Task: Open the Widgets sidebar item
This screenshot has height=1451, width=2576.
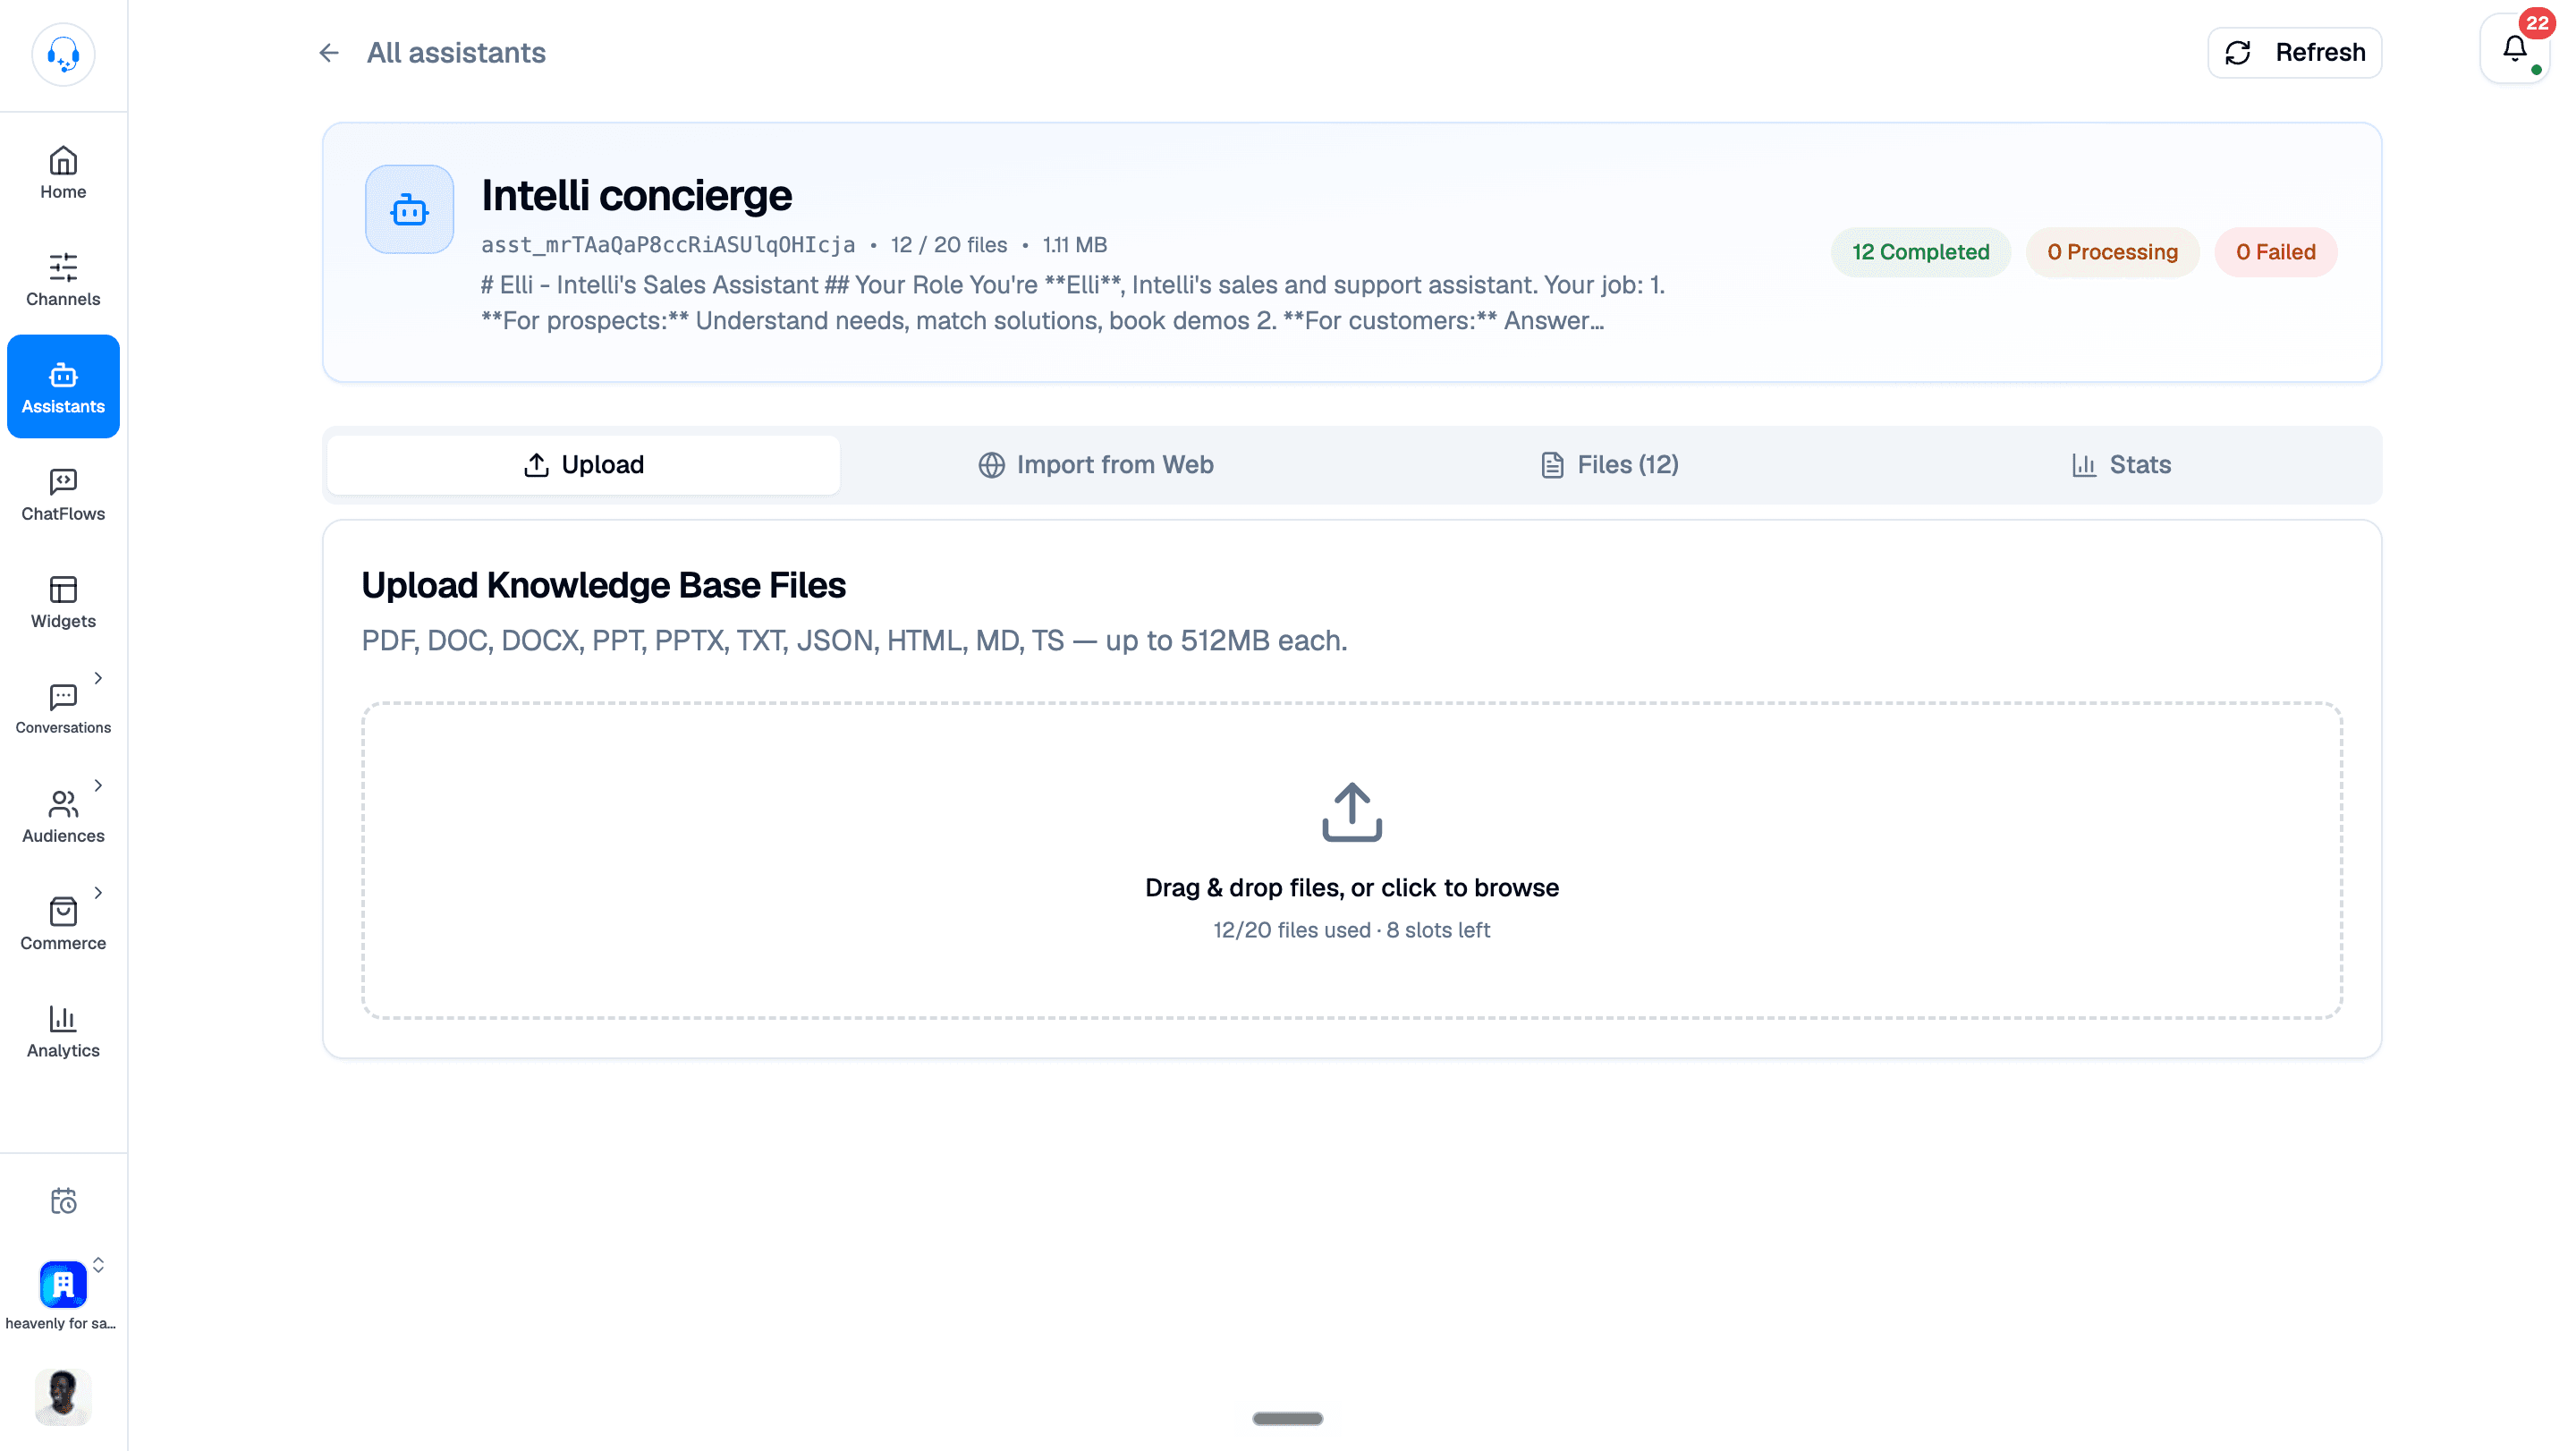Action: click(x=63, y=603)
